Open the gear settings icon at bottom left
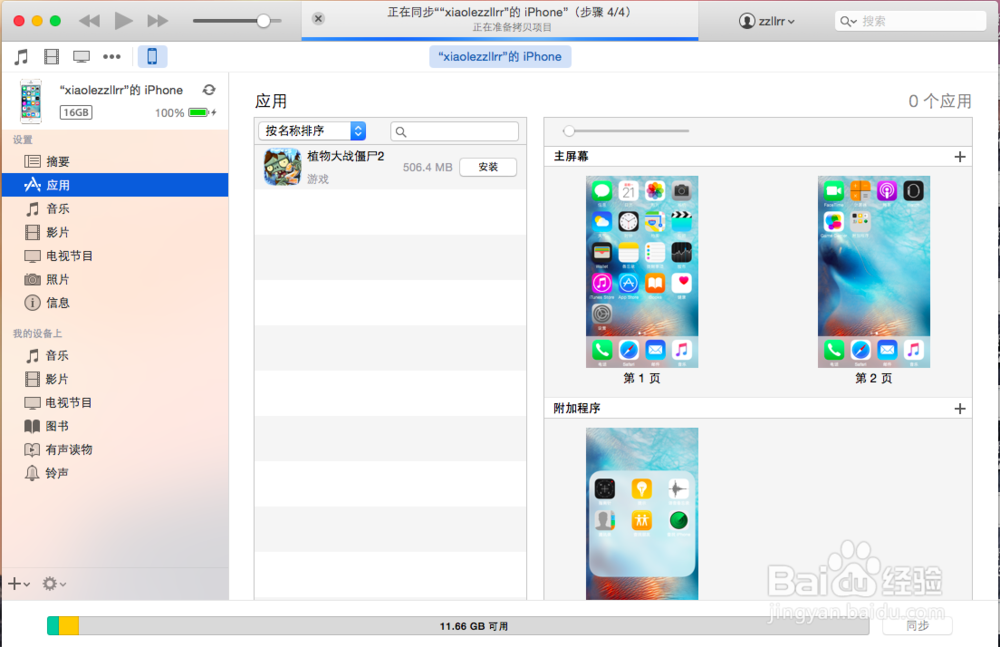The image size is (1000, 647). pyautogui.click(x=48, y=584)
